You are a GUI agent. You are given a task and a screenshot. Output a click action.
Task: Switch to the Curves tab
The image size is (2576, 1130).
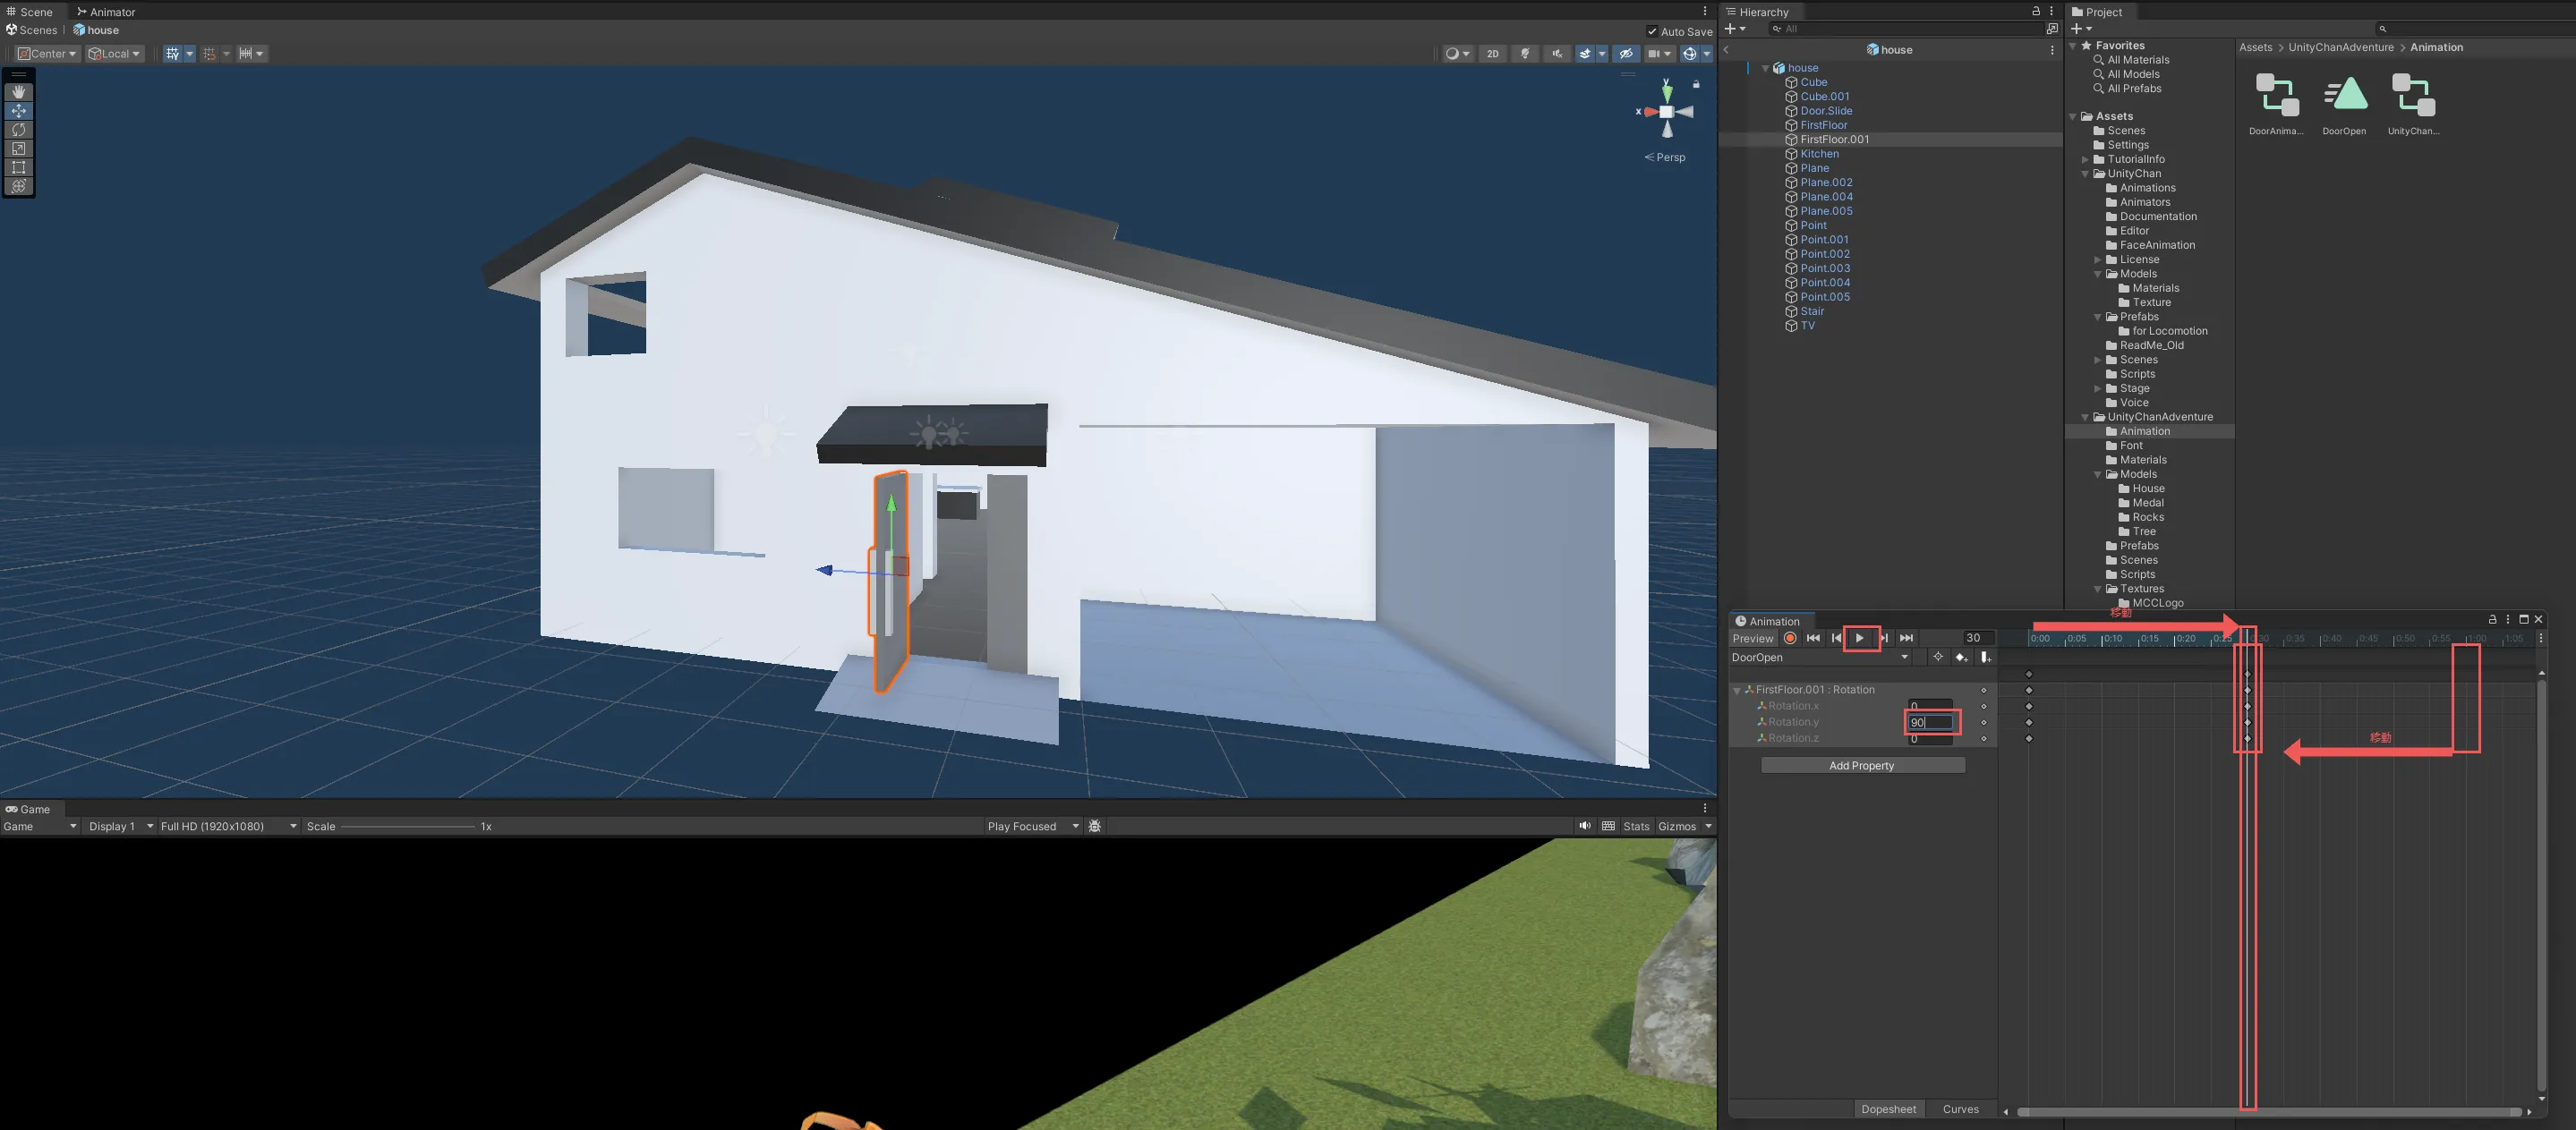[x=1960, y=1109]
